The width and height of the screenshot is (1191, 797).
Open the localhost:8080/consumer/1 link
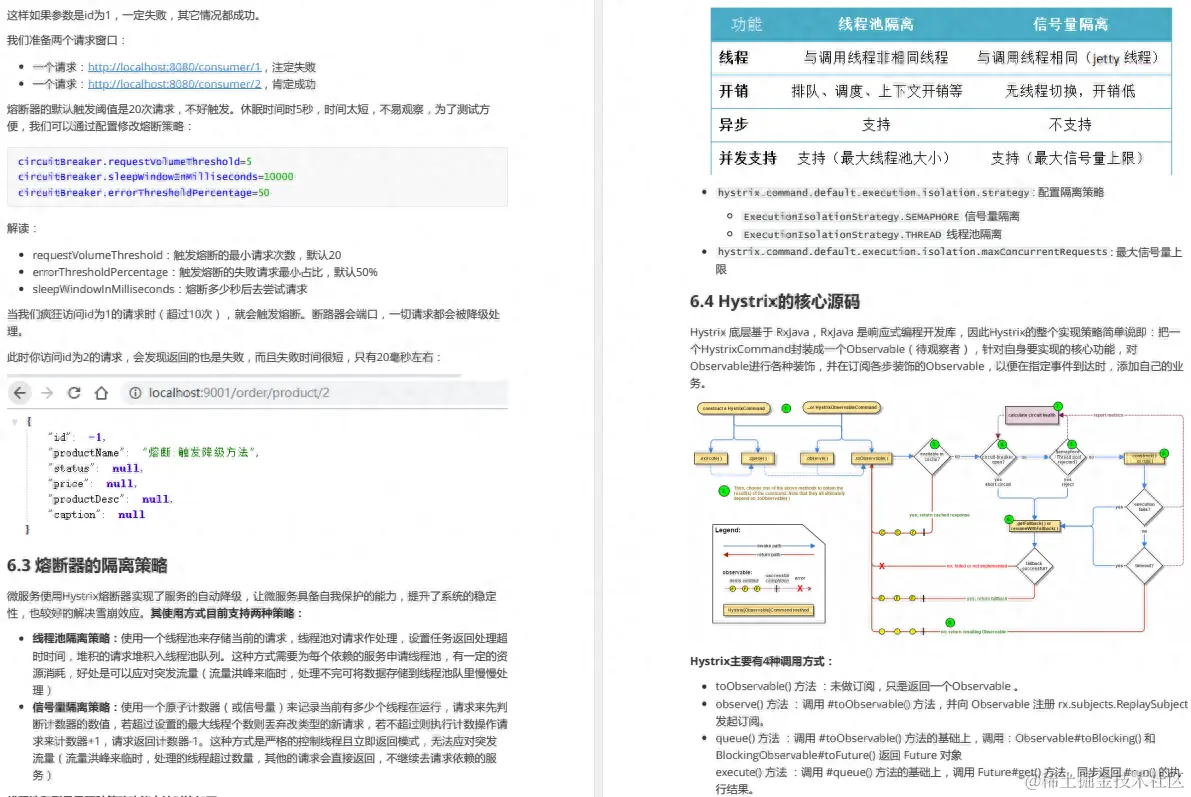tap(174, 67)
